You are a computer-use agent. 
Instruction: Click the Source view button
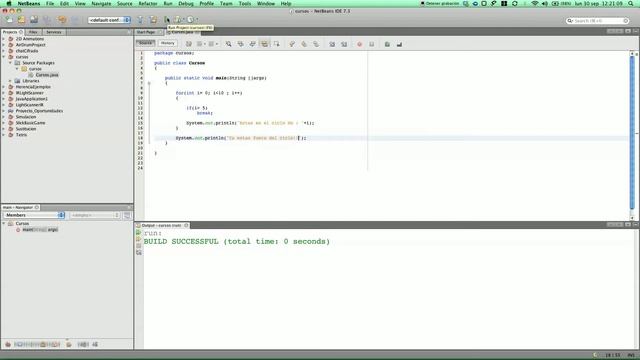[145, 43]
